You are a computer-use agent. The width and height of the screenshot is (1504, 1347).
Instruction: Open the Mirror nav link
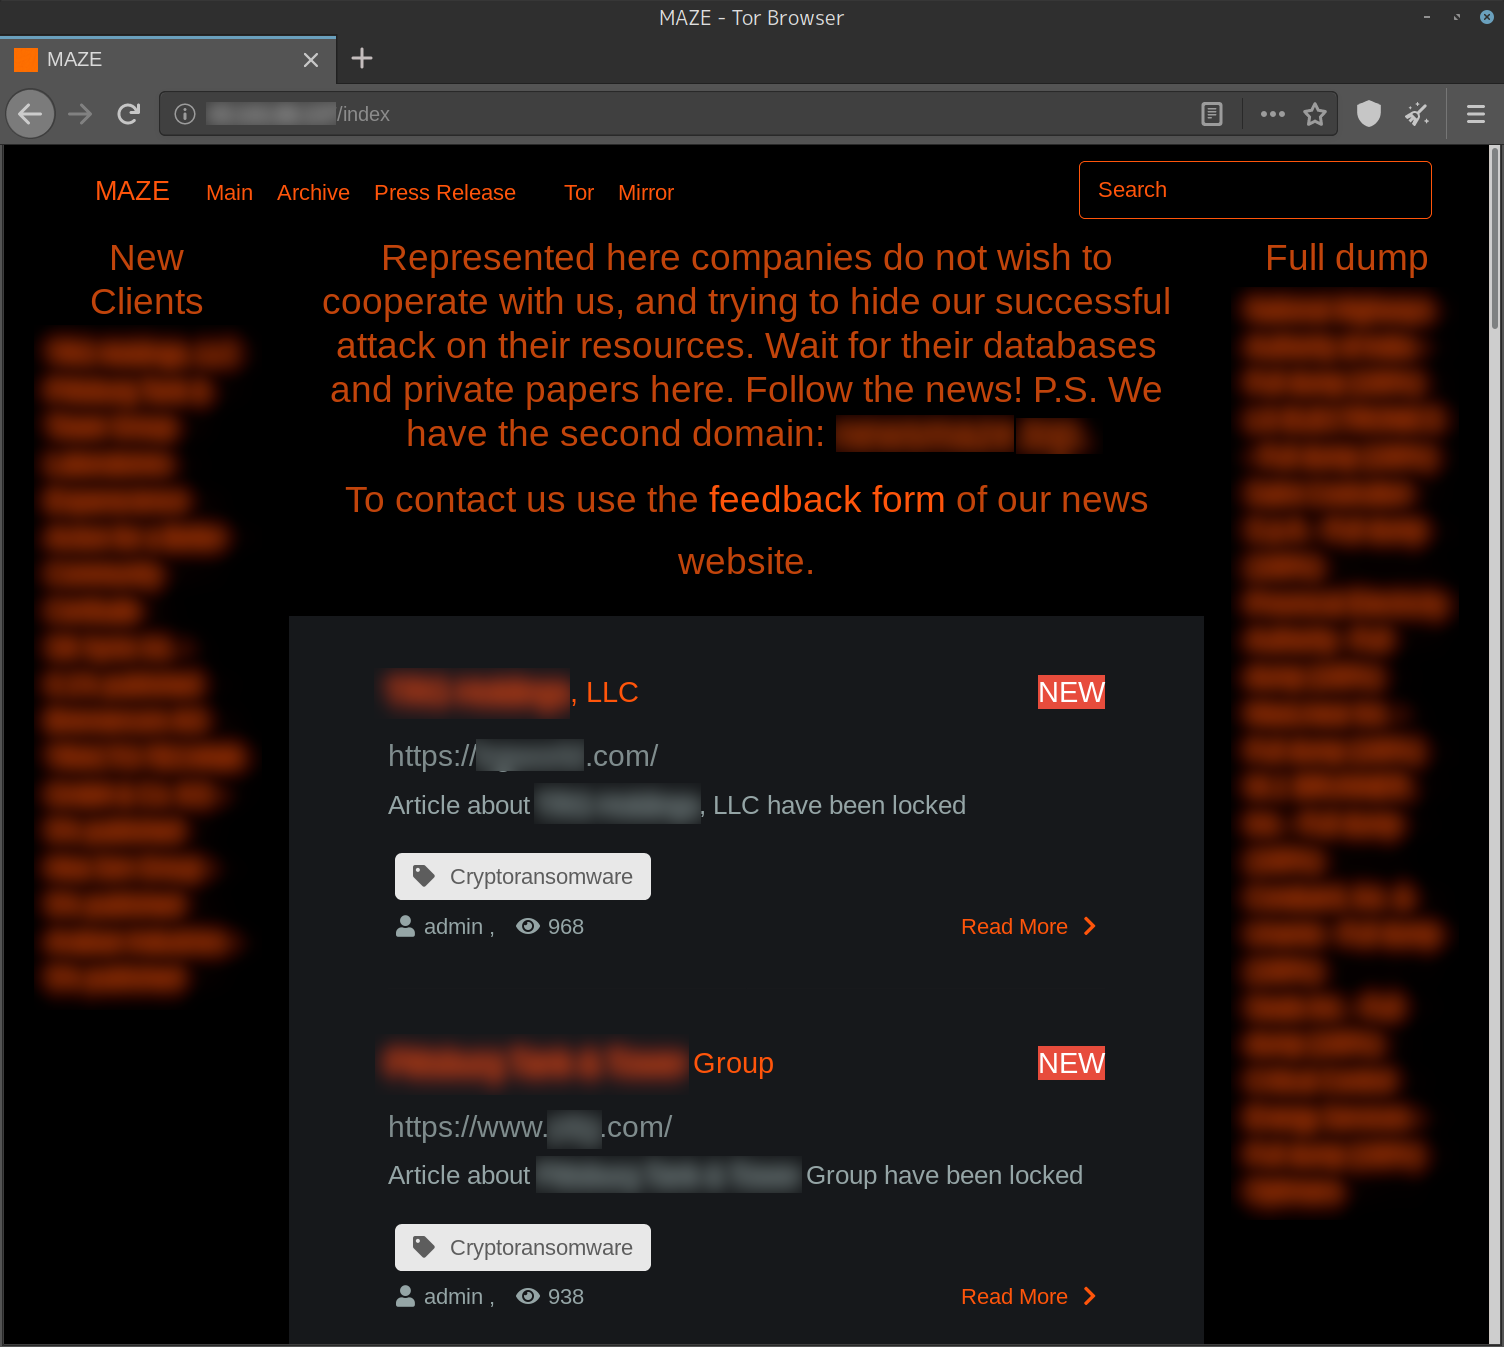(x=646, y=193)
